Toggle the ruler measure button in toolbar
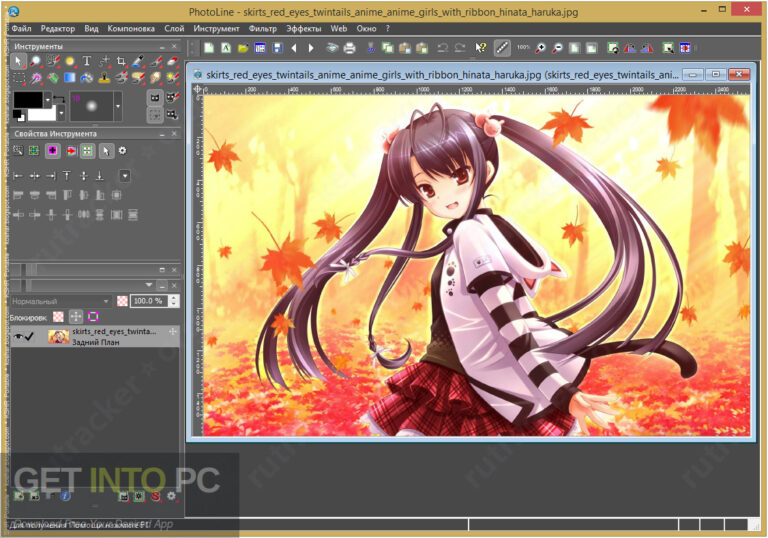Image resolution: width=768 pixels, height=538 pixels. coord(502,48)
